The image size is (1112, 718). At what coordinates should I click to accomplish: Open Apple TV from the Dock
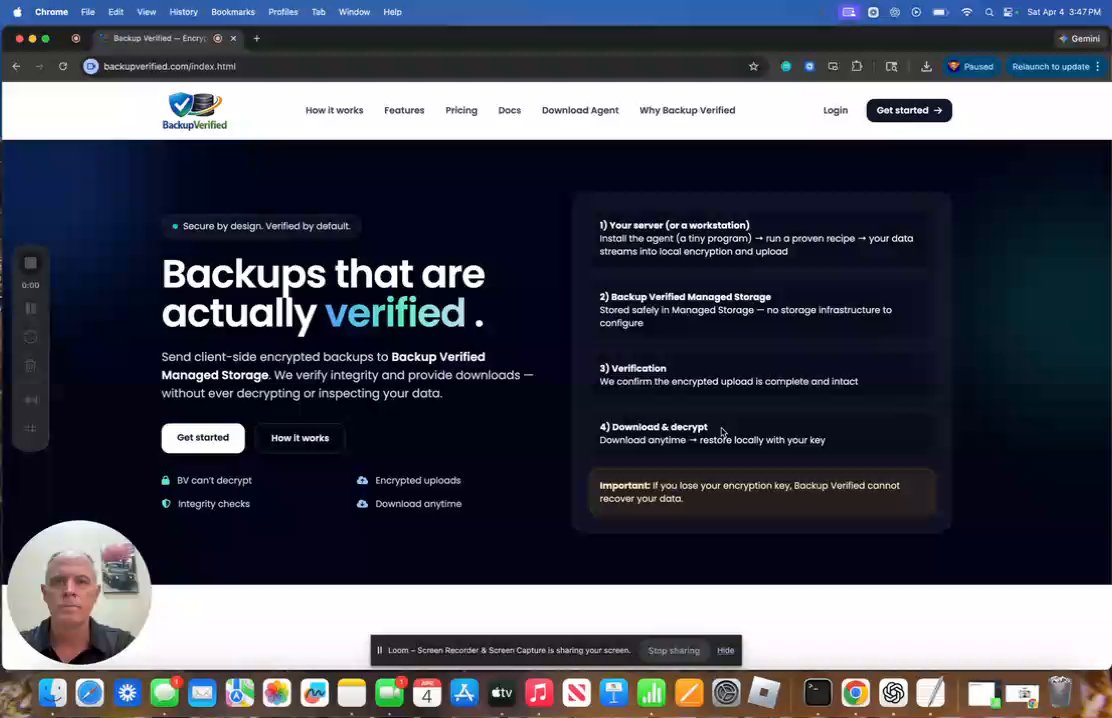502,692
